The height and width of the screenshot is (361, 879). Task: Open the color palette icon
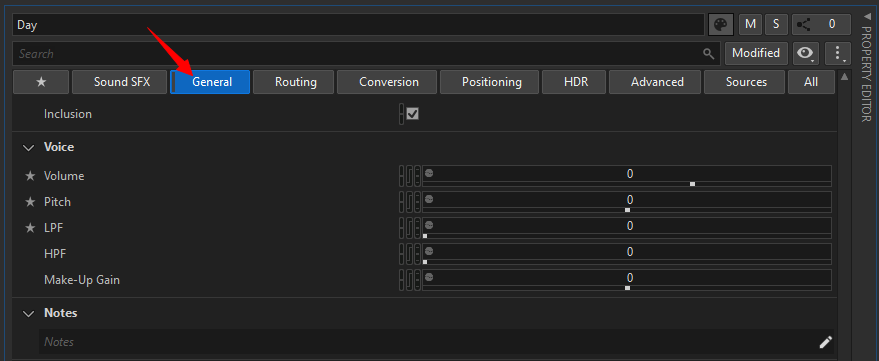tap(721, 25)
